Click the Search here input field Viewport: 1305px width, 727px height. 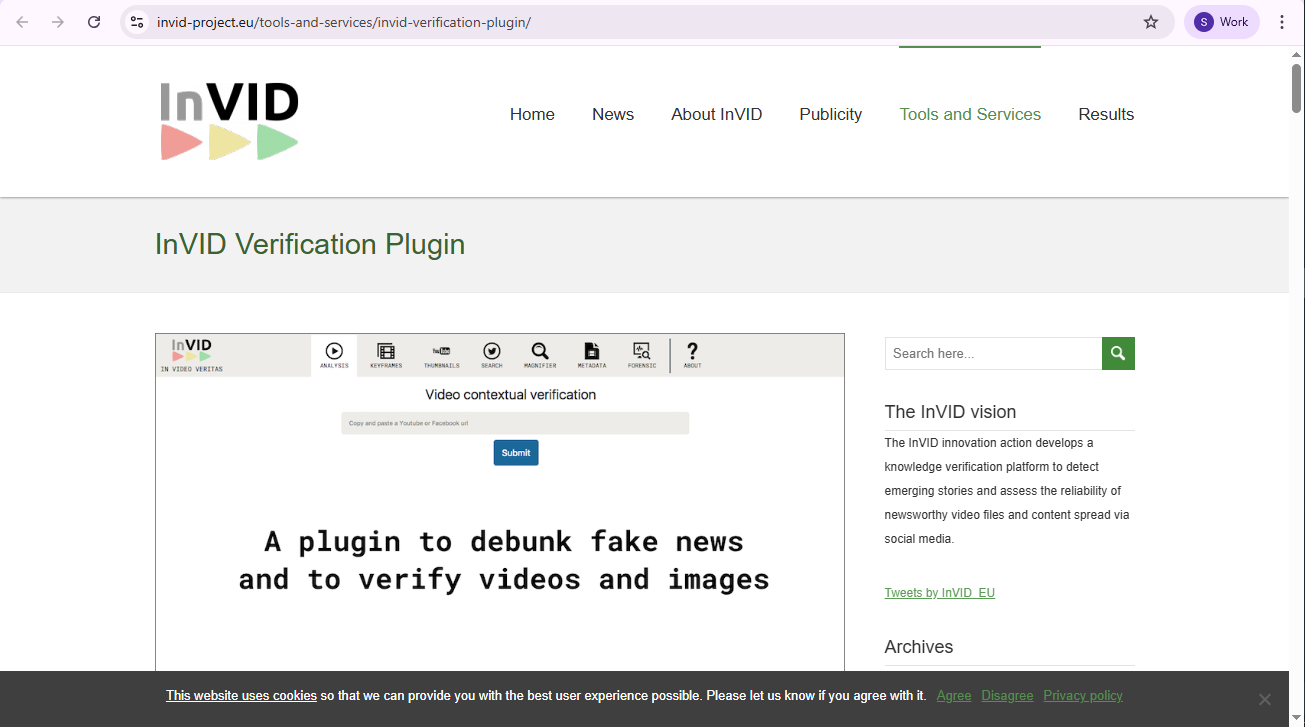click(x=993, y=353)
